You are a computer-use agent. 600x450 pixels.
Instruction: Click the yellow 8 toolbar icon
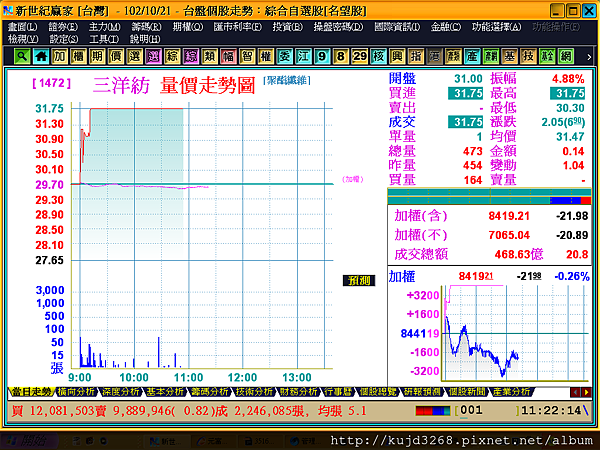coord(341,57)
